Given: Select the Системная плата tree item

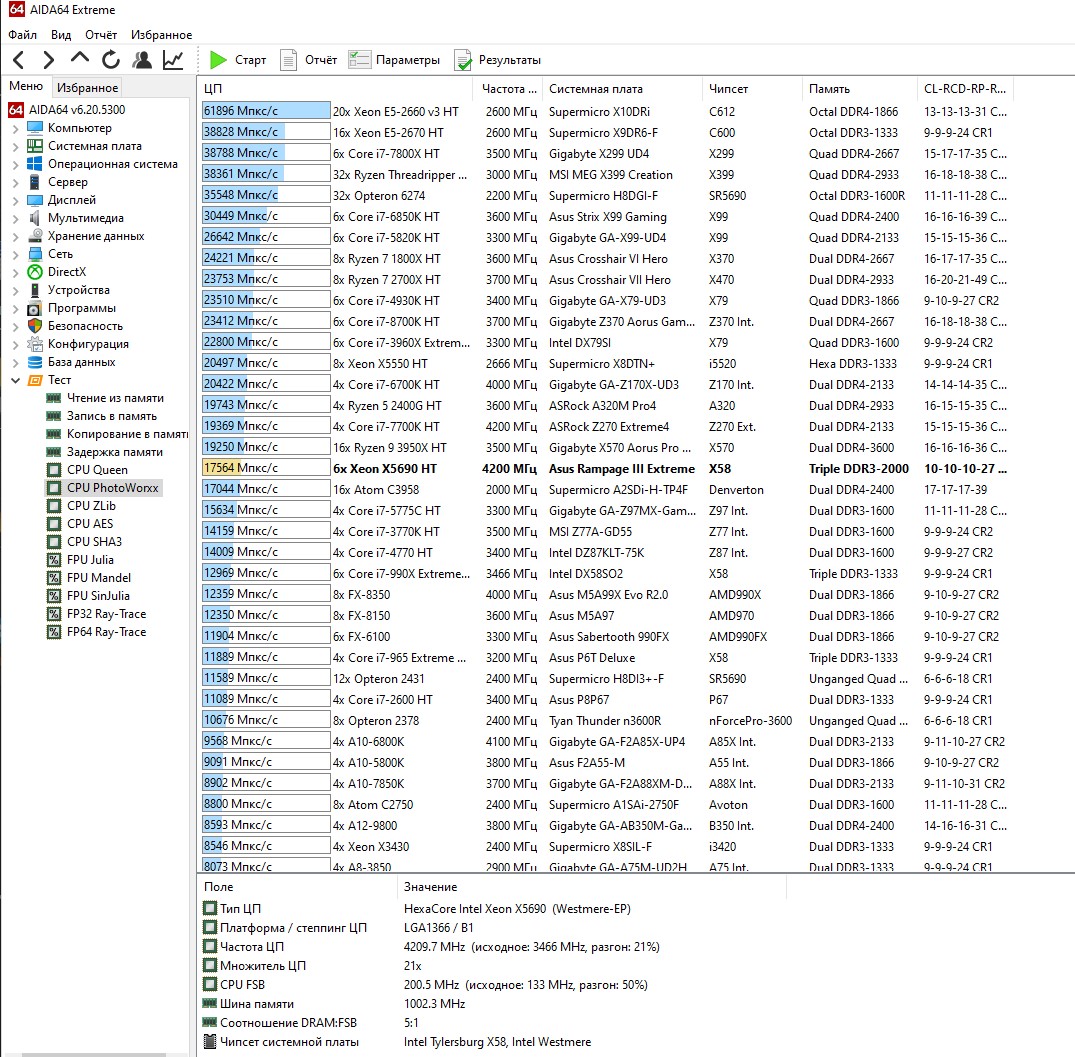Looking at the screenshot, I should click(95, 146).
